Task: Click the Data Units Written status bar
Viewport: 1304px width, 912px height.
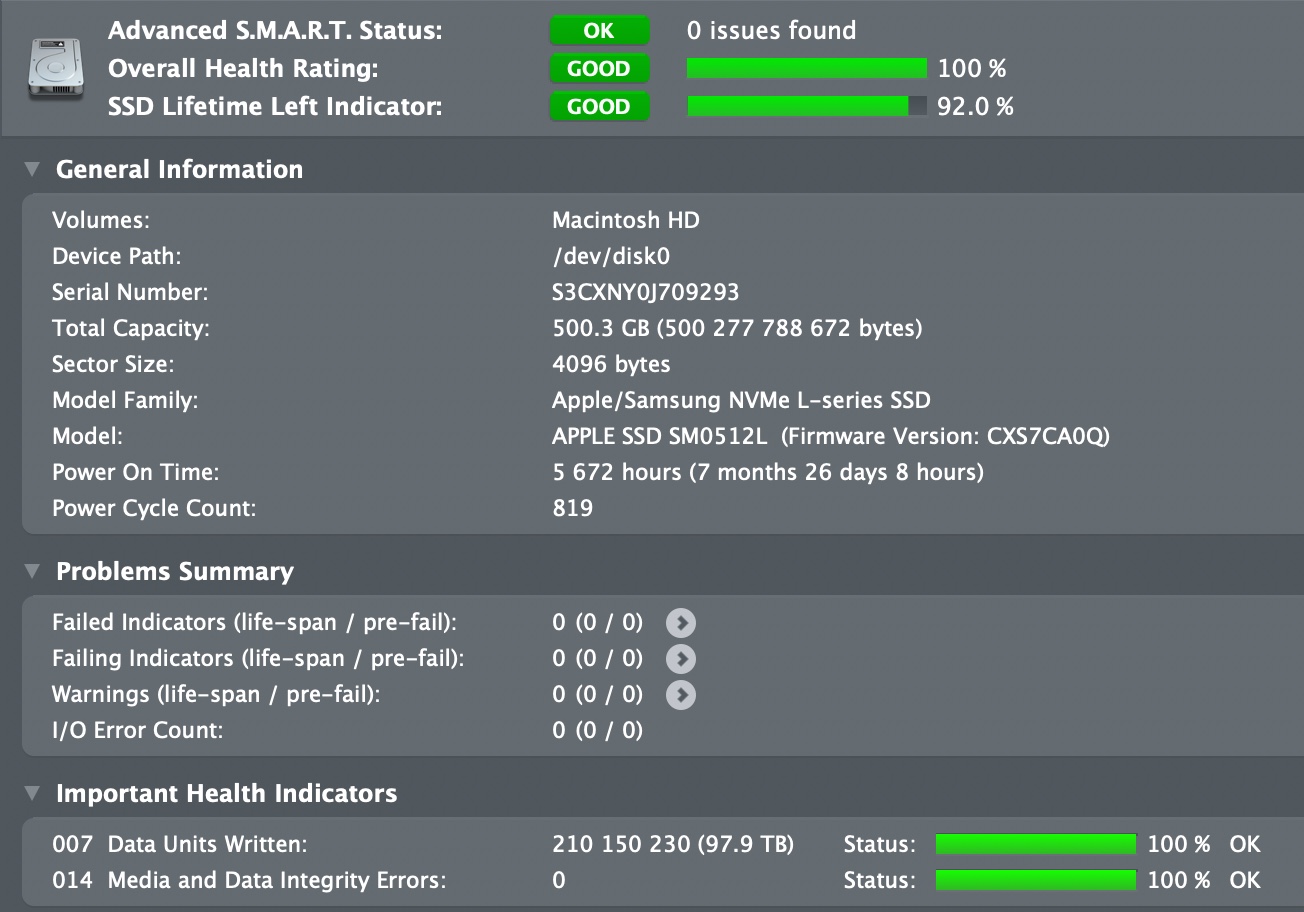Action: point(1035,845)
